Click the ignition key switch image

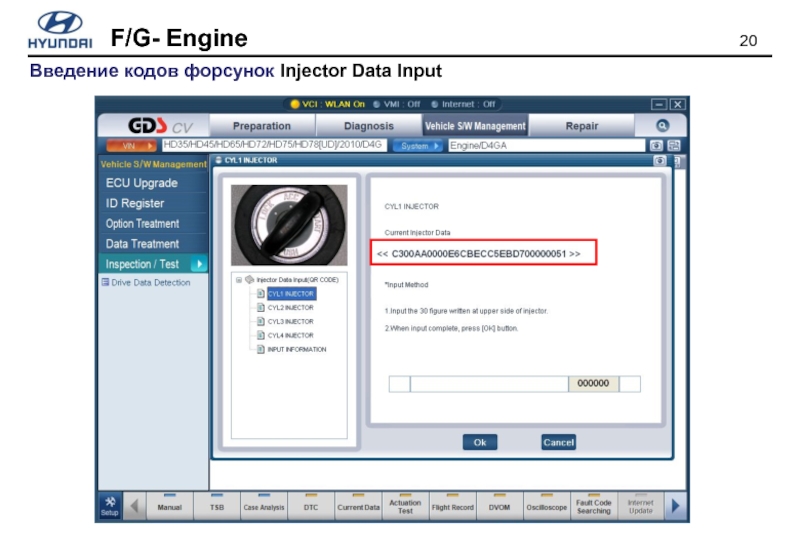pyautogui.click(x=289, y=225)
